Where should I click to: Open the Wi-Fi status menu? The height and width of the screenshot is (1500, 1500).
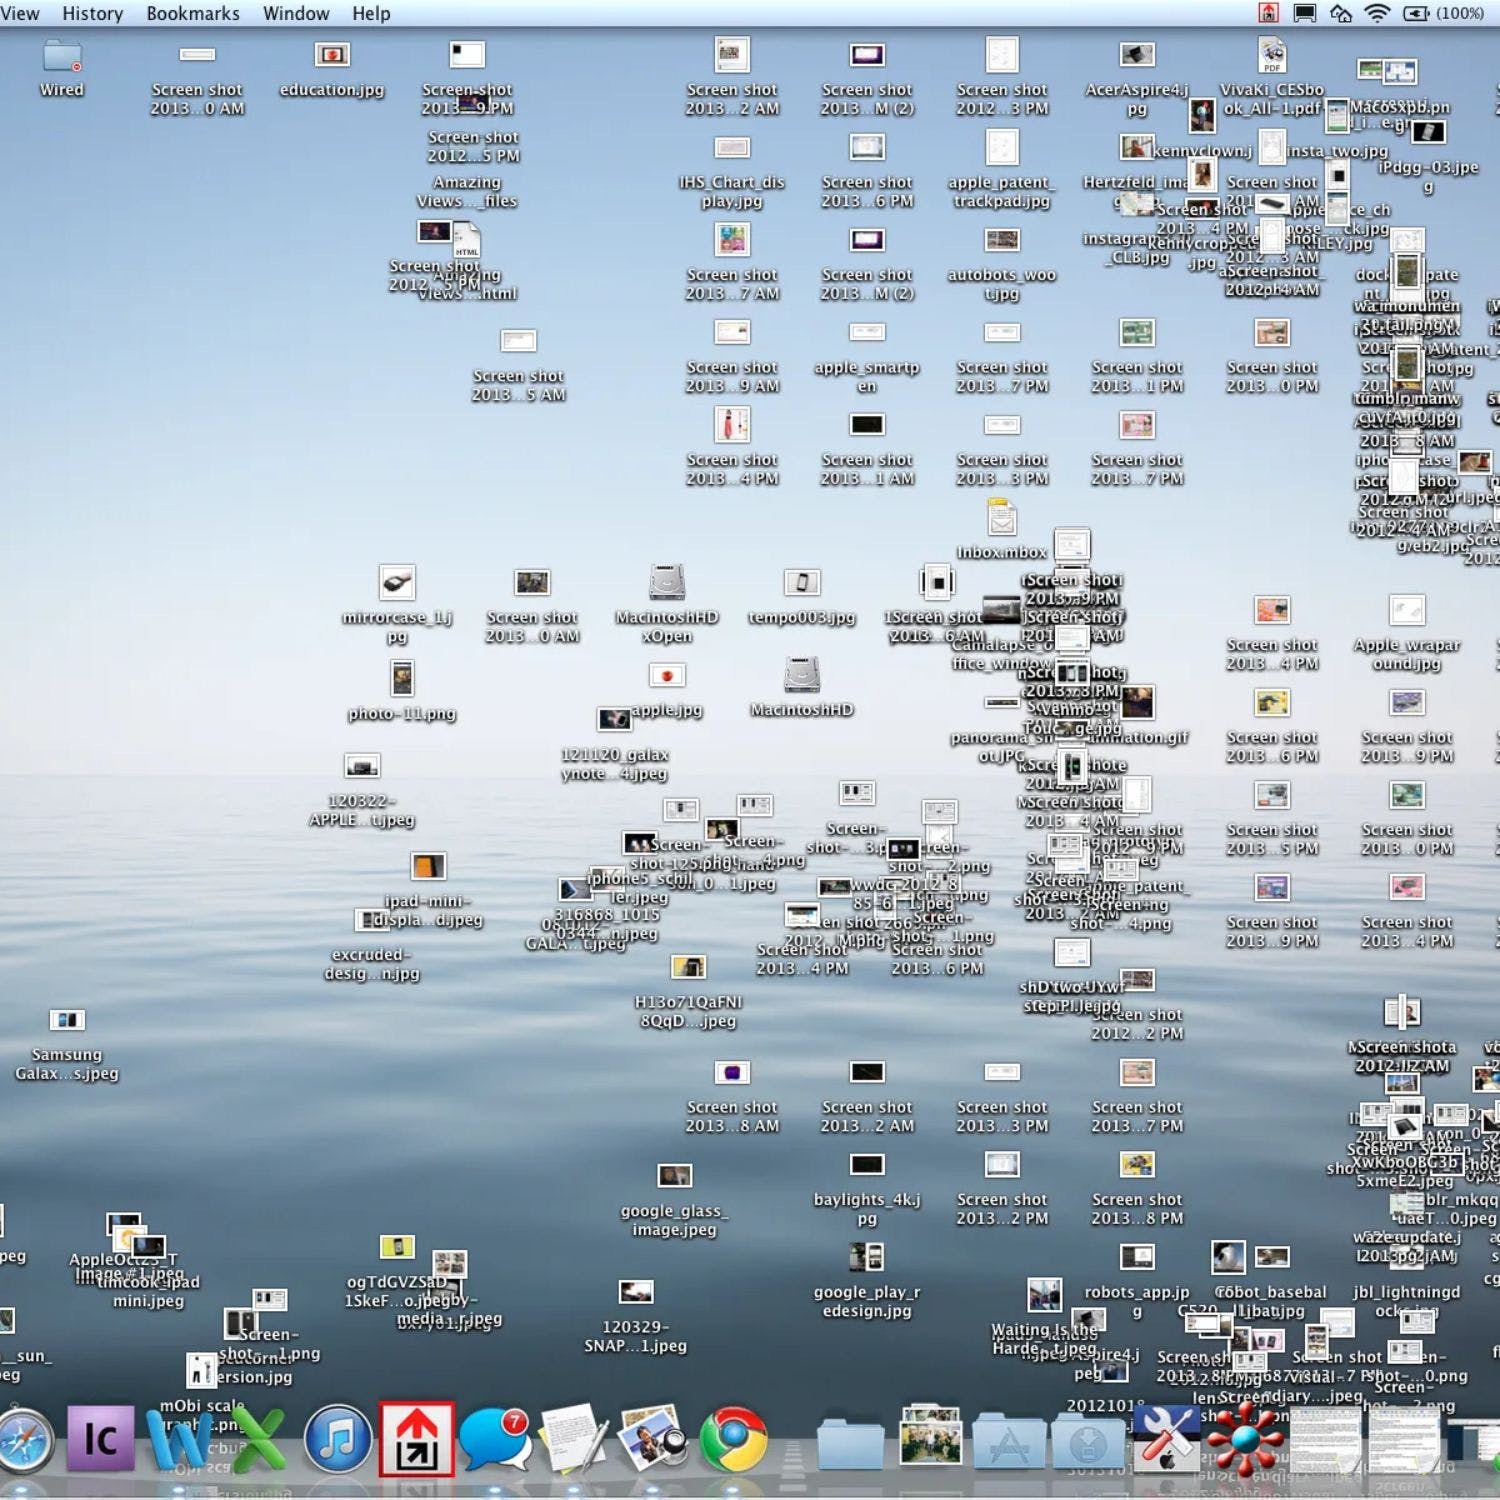[x=1377, y=13]
